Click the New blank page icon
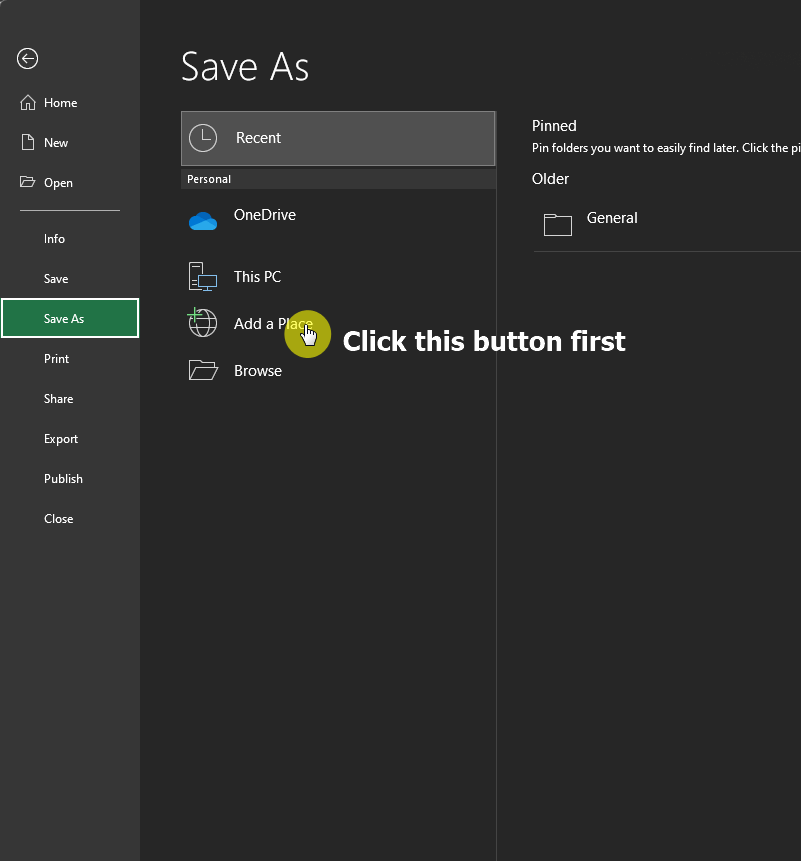This screenshot has height=861, width=801. coord(27,143)
